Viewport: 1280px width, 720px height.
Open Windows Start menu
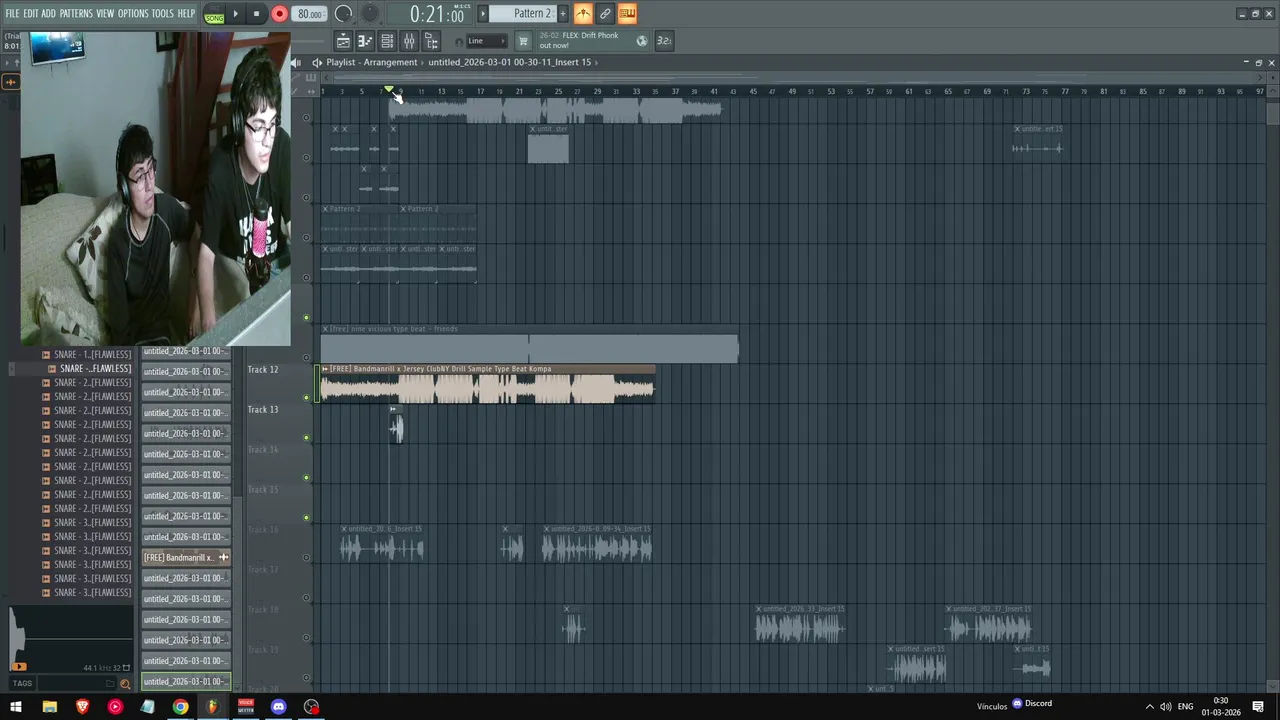16,707
